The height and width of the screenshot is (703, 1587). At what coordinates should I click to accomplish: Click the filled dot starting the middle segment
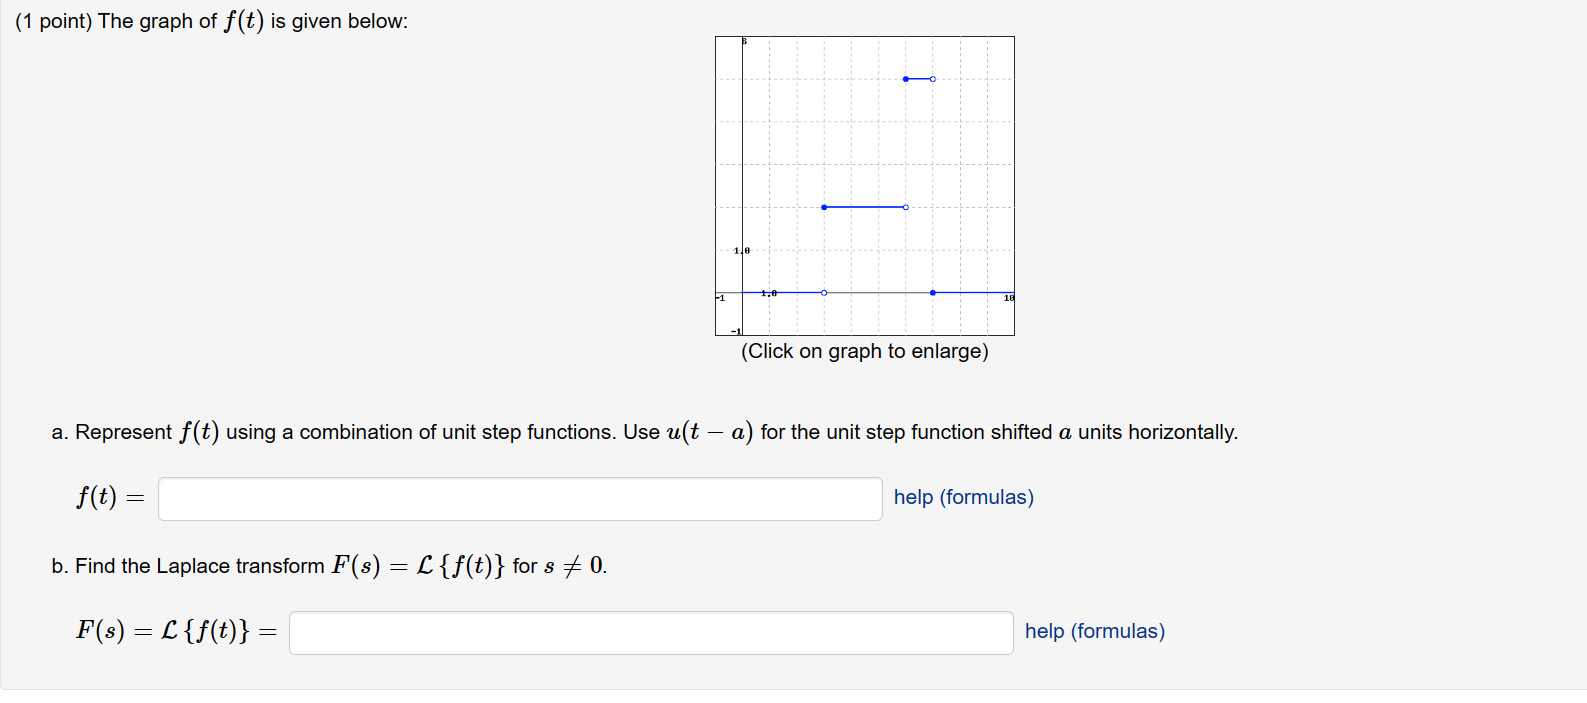tap(824, 207)
